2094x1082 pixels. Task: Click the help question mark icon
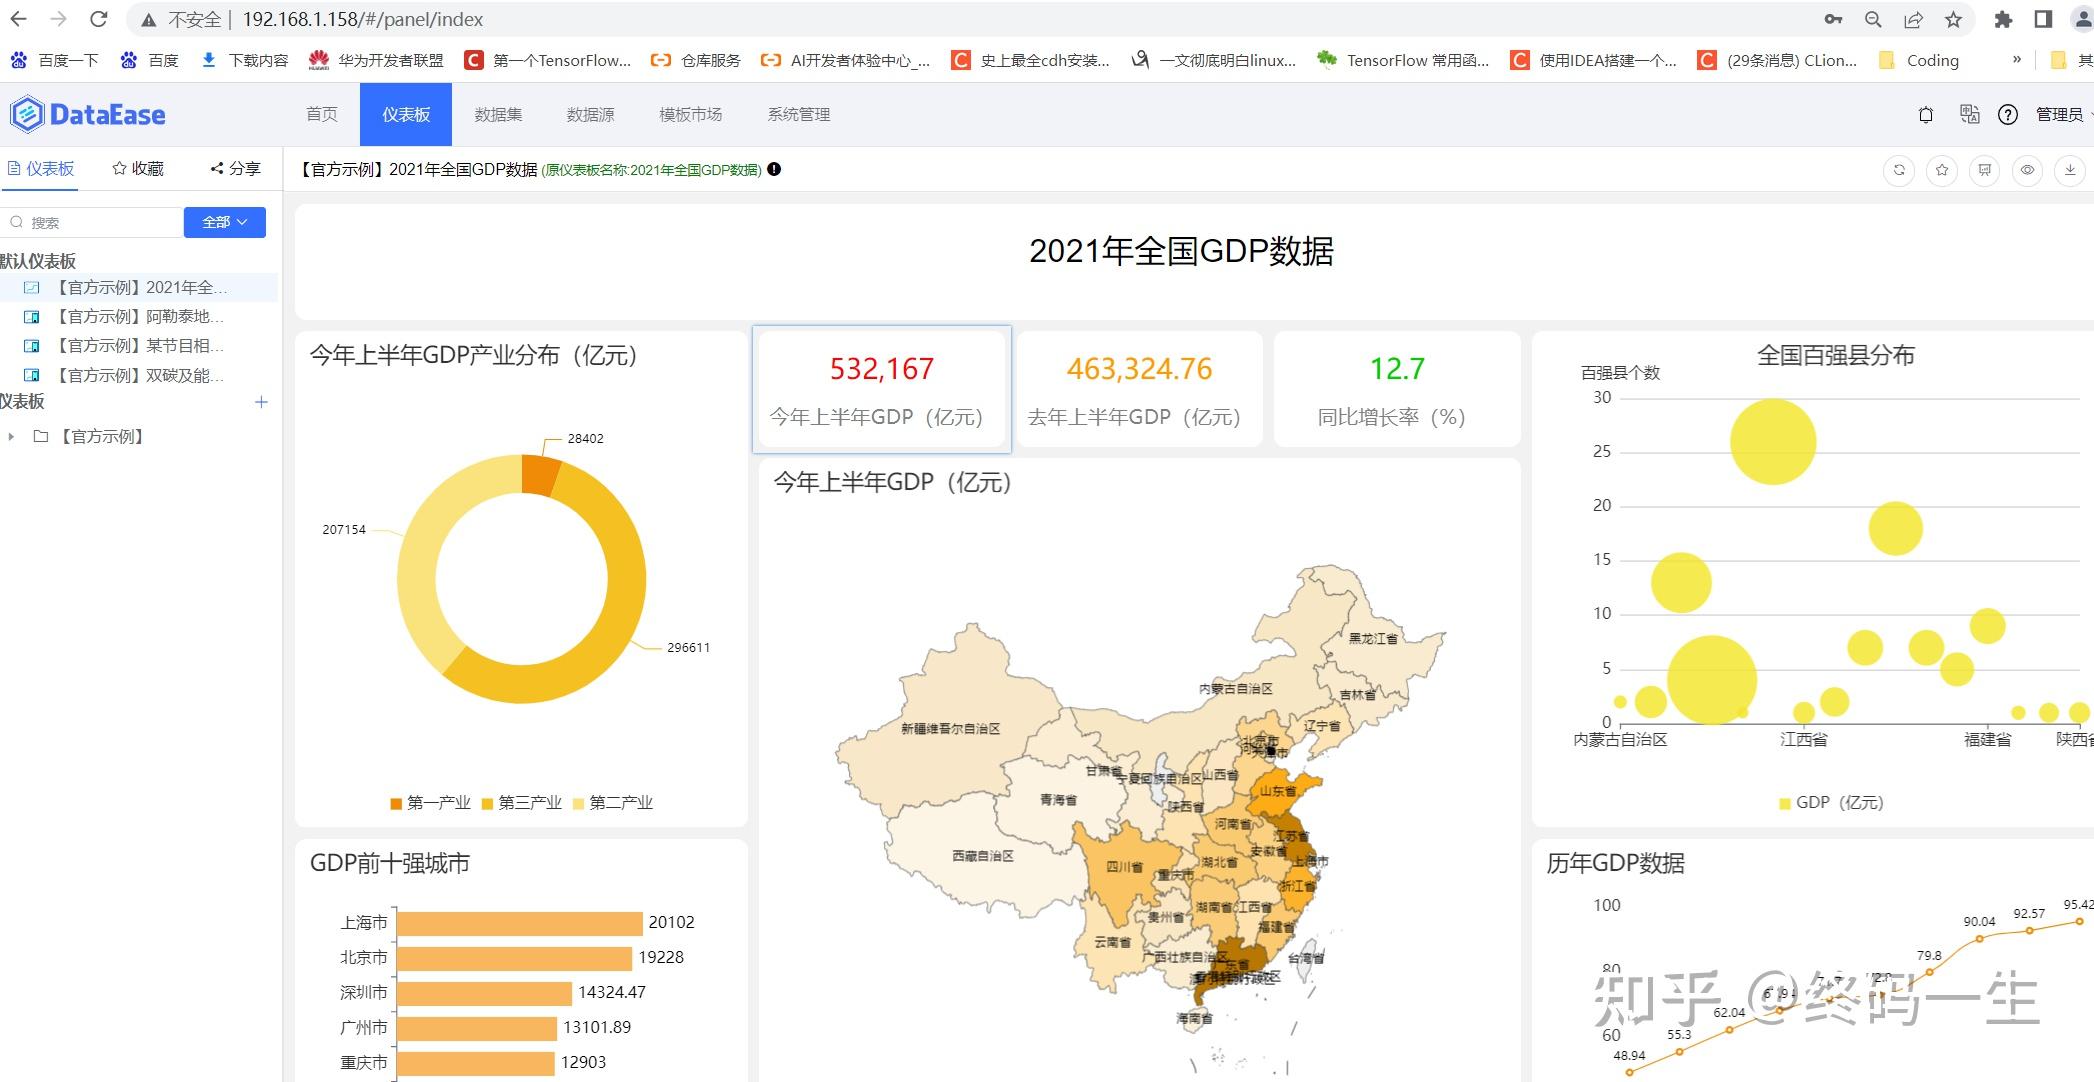[2007, 115]
